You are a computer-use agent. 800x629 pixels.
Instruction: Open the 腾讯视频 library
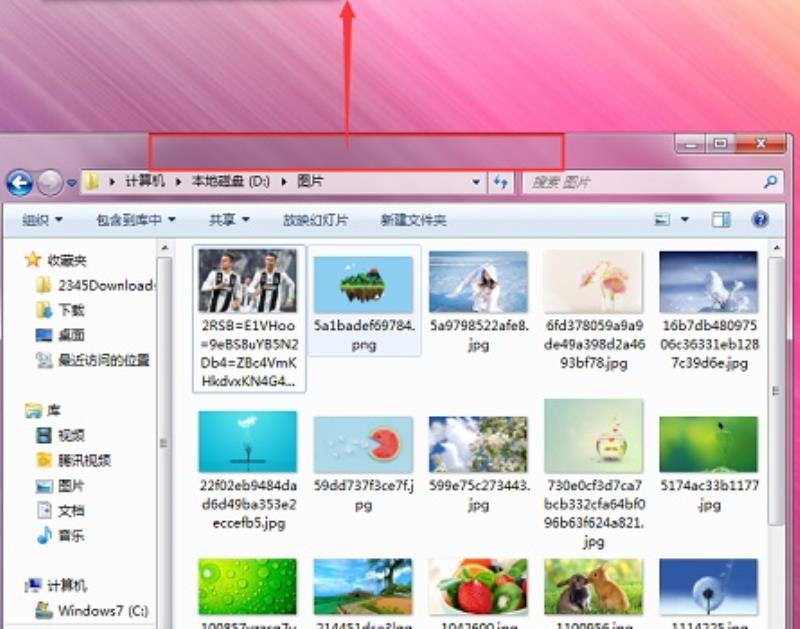coord(84,460)
